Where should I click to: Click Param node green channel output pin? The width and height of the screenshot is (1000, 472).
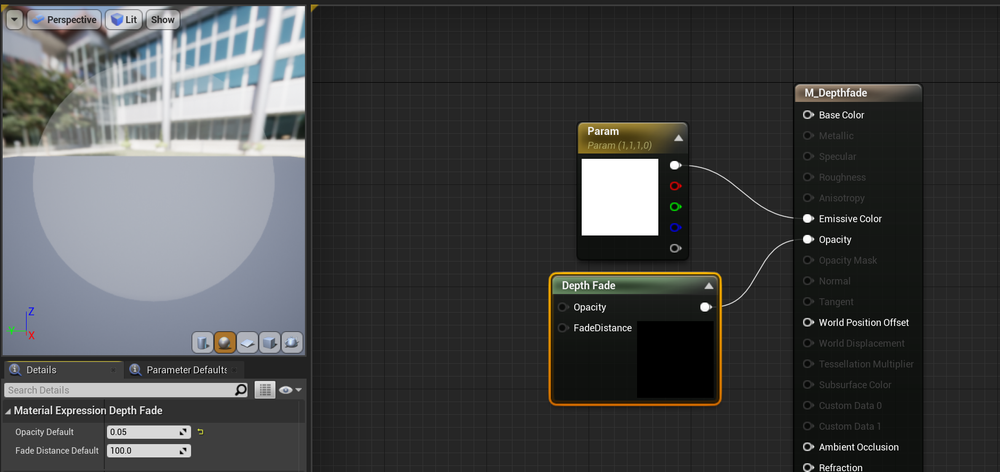675,207
